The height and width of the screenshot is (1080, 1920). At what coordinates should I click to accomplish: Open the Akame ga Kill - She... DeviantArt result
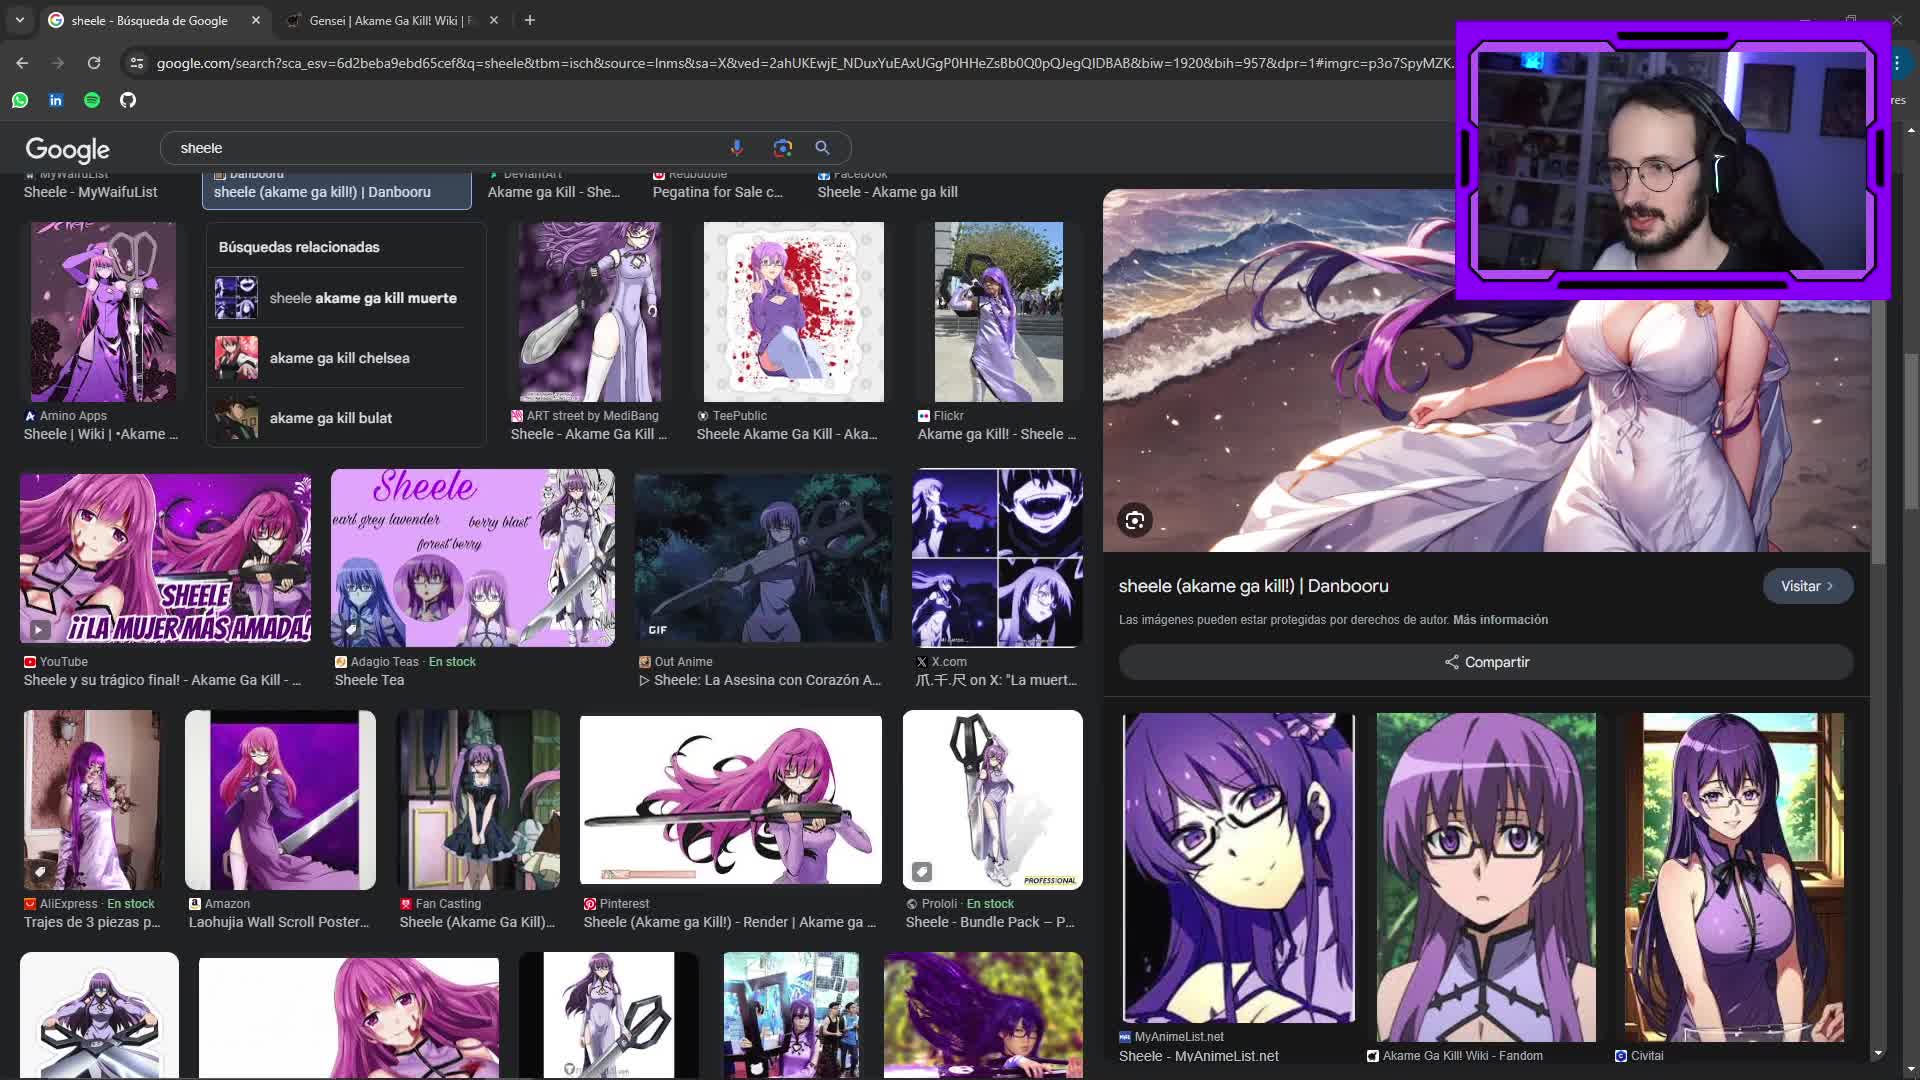pos(554,190)
